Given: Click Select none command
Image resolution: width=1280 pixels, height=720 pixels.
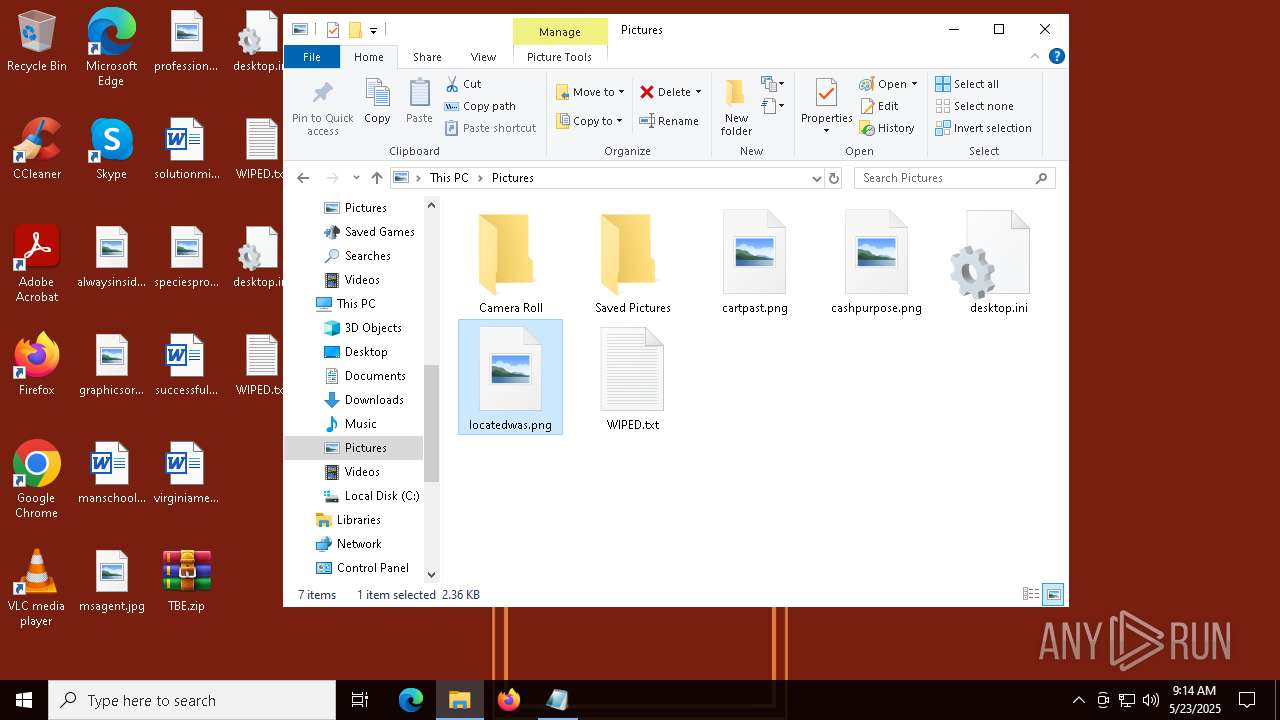Looking at the screenshot, I should pyautogui.click(x=974, y=106).
